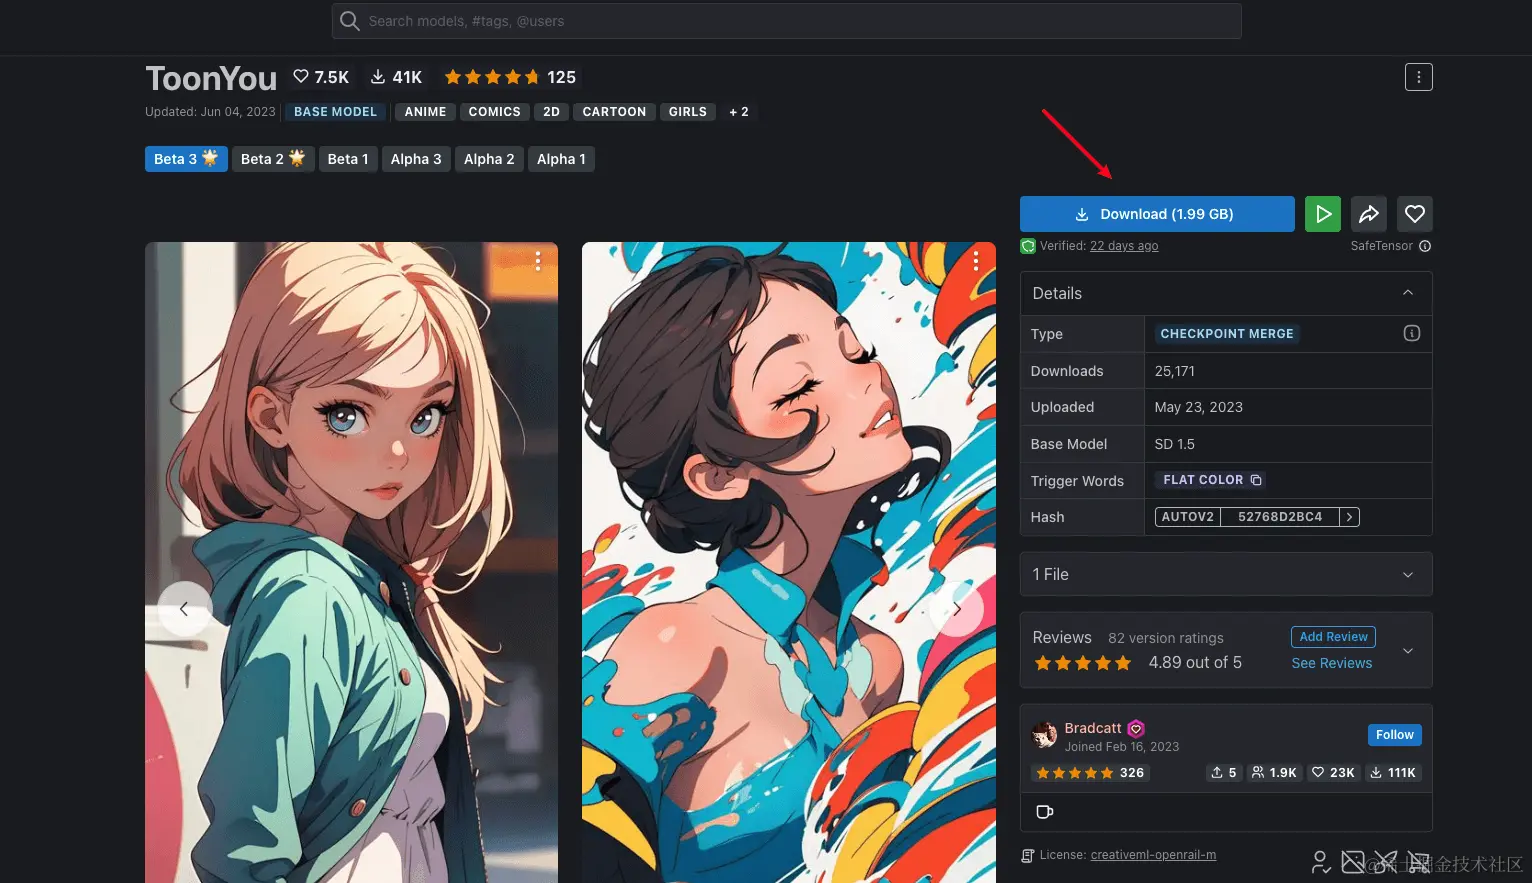Open the creativeml-openrail-m license link
The image size is (1532, 883).
1153,855
